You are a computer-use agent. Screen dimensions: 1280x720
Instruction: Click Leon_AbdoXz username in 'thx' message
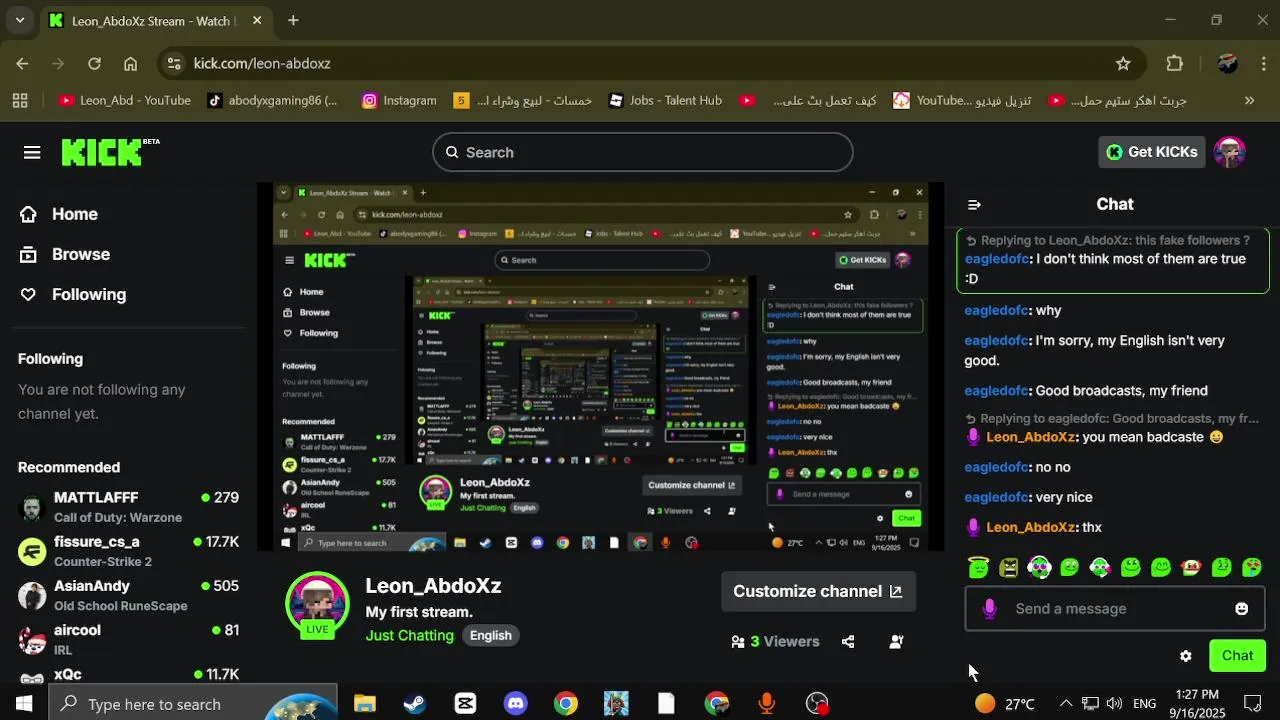coord(1030,527)
